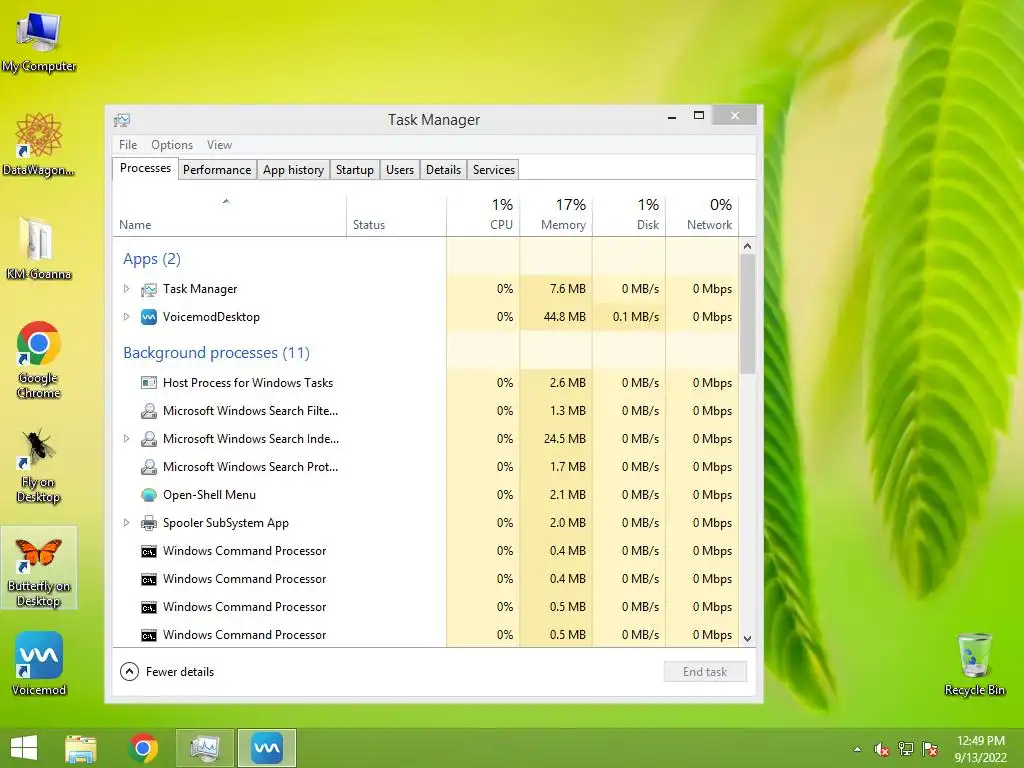This screenshot has width=1024, height=768.
Task: Sort by the Name column header
Action: click(229, 216)
